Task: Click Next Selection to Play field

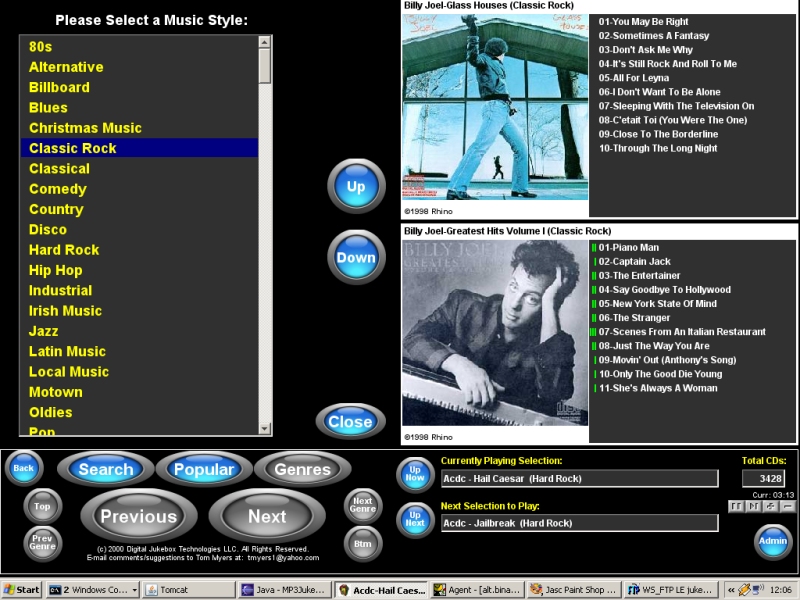Action: point(580,523)
